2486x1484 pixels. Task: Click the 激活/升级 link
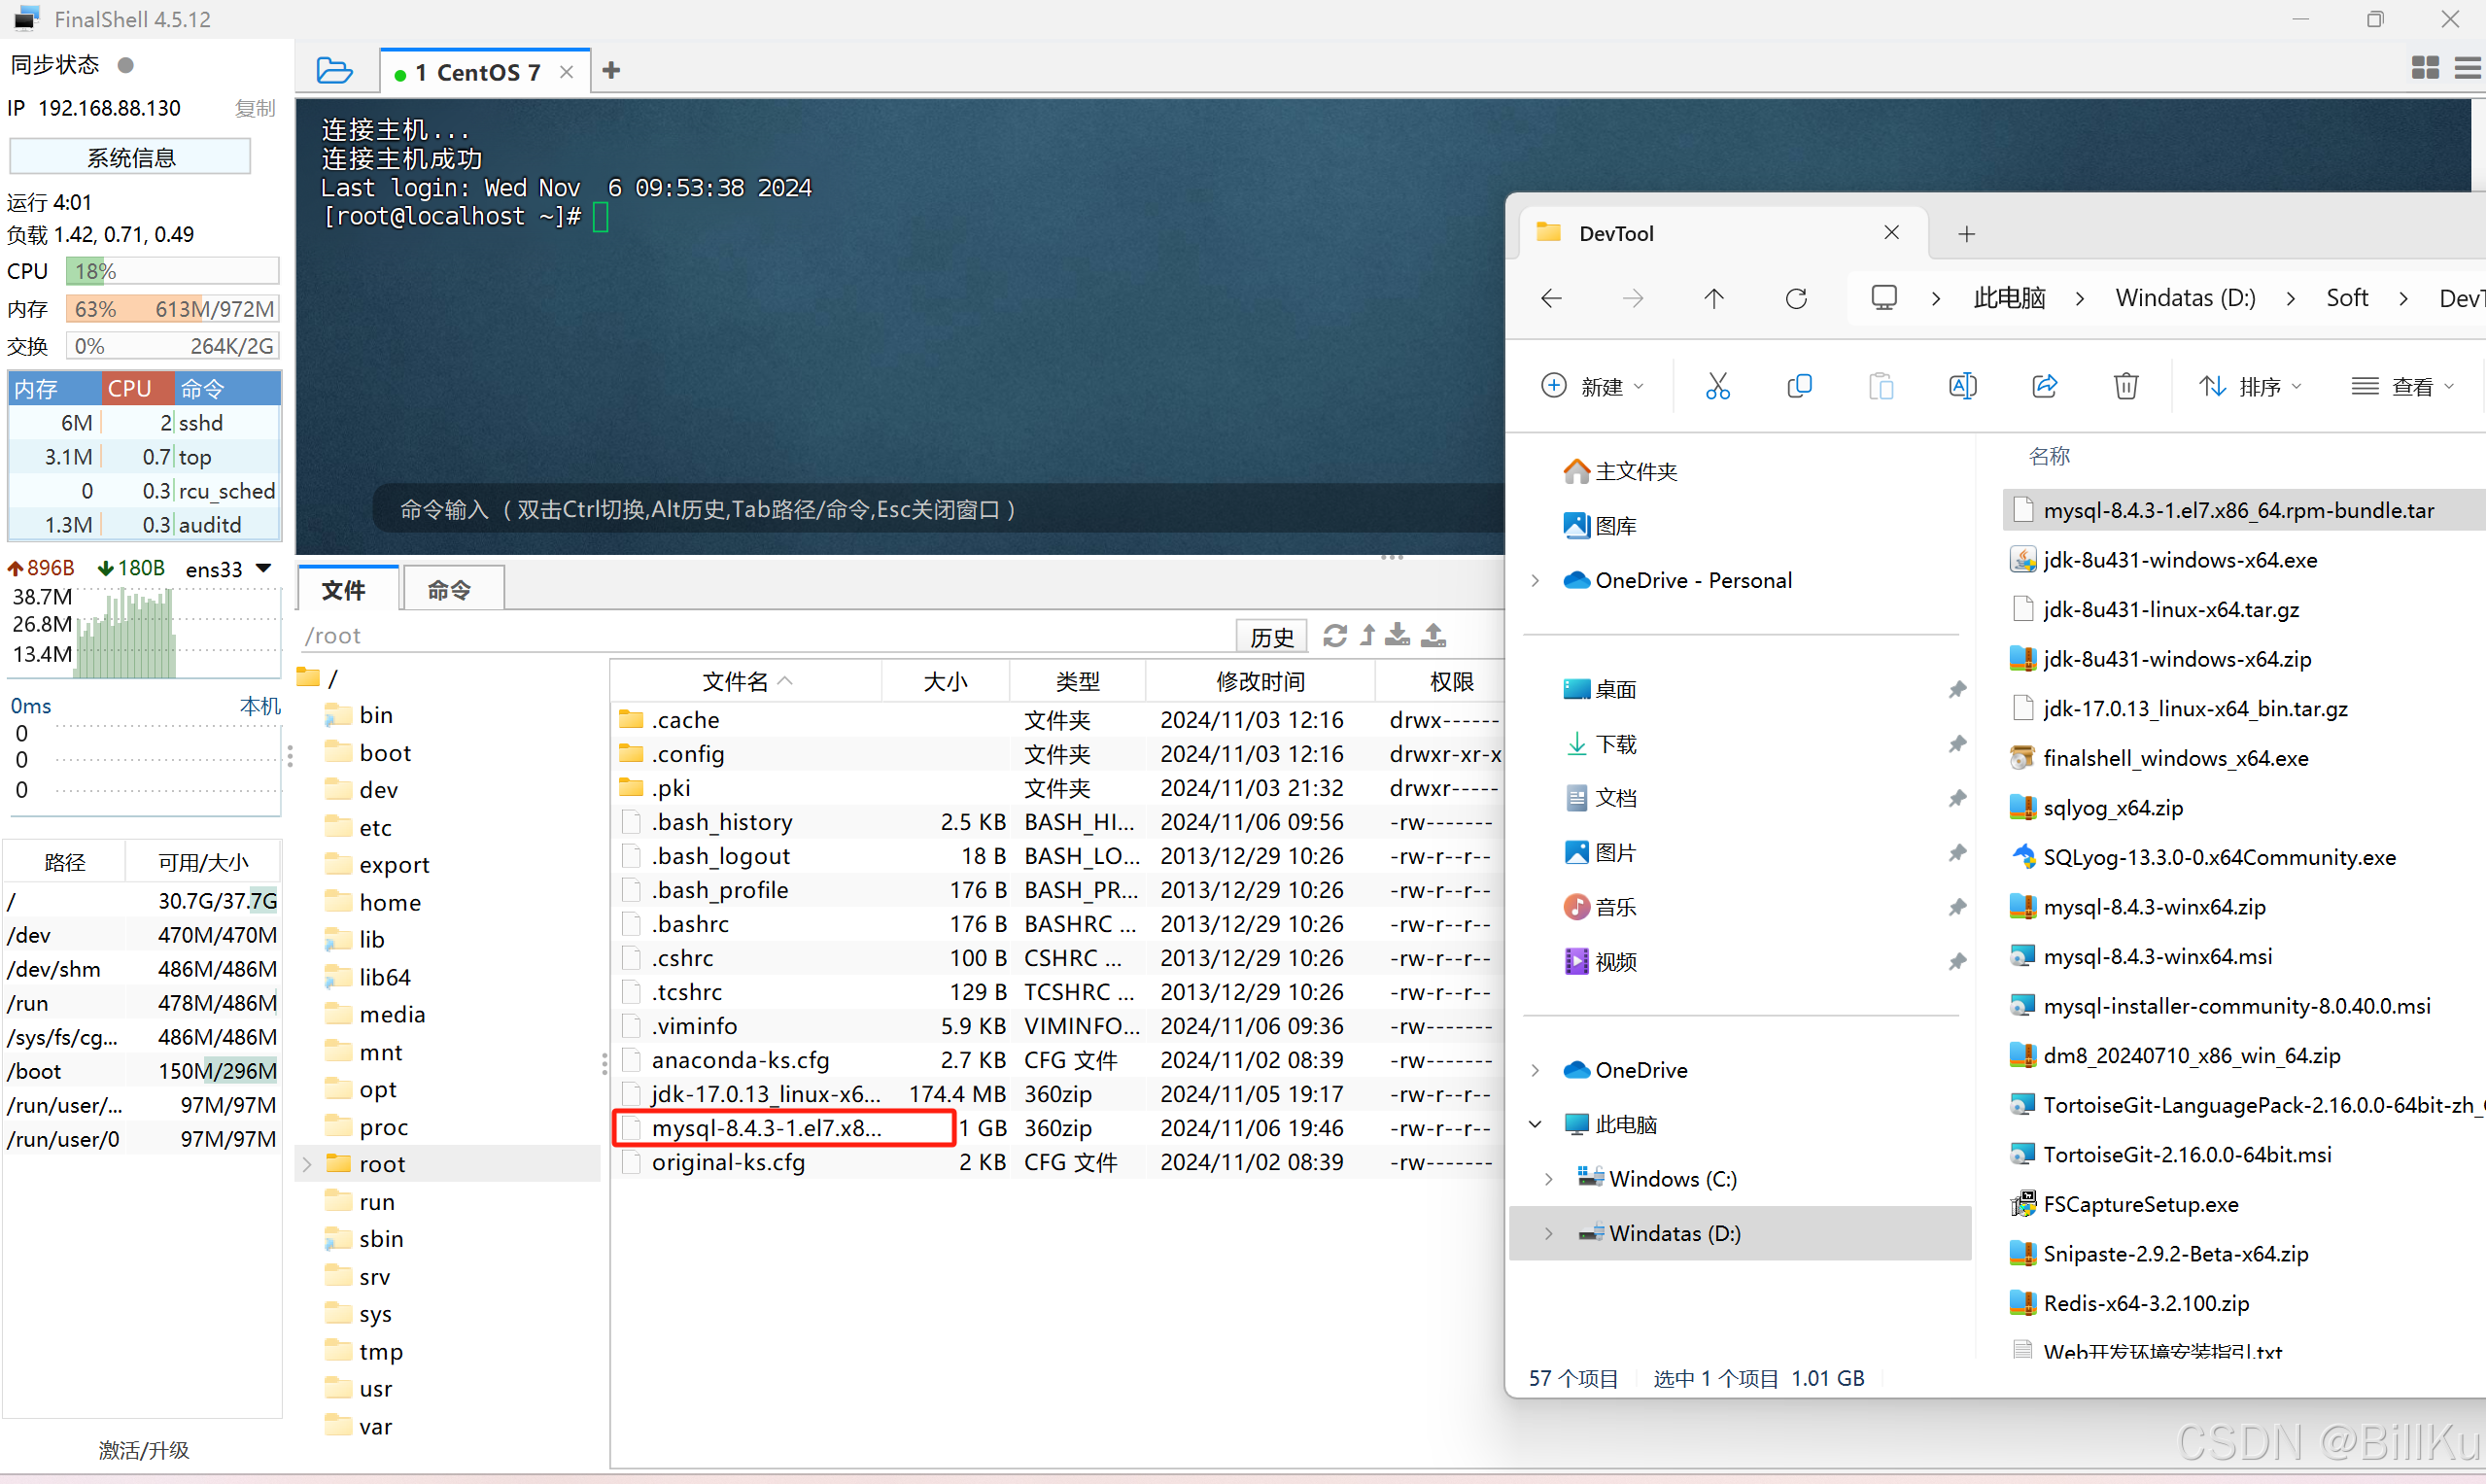[x=144, y=1449]
